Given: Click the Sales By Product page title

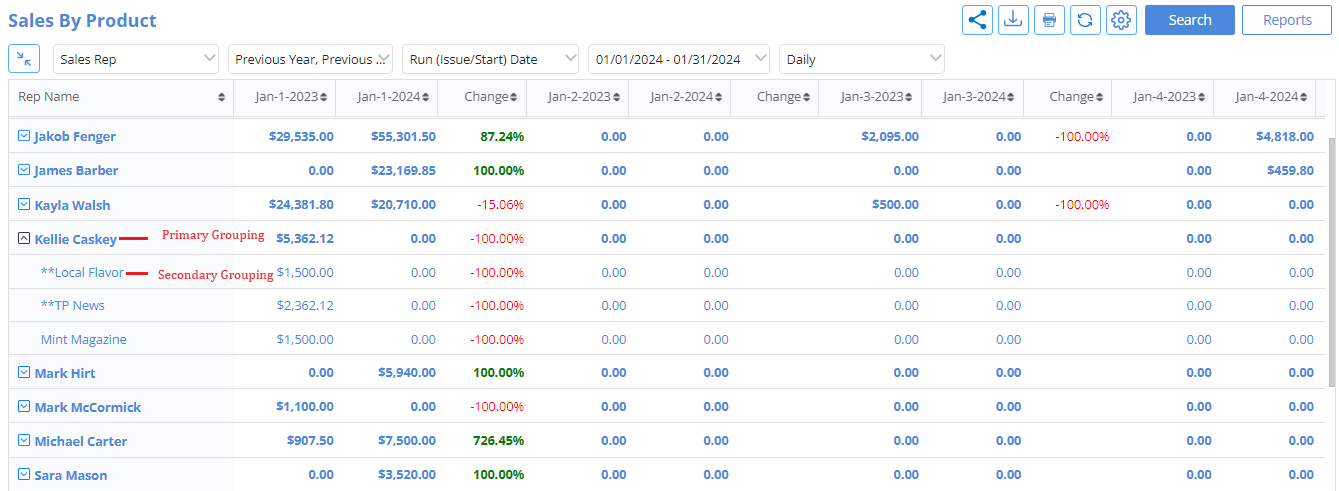Looking at the screenshot, I should coord(82,20).
